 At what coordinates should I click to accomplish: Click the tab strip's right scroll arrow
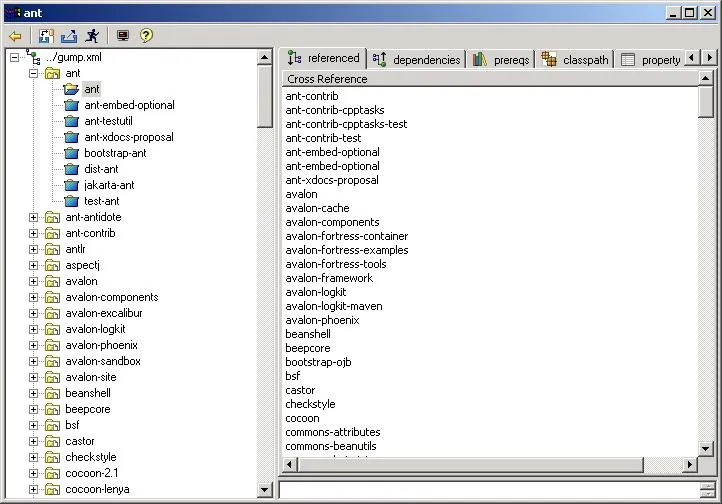[x=709, y=58]
